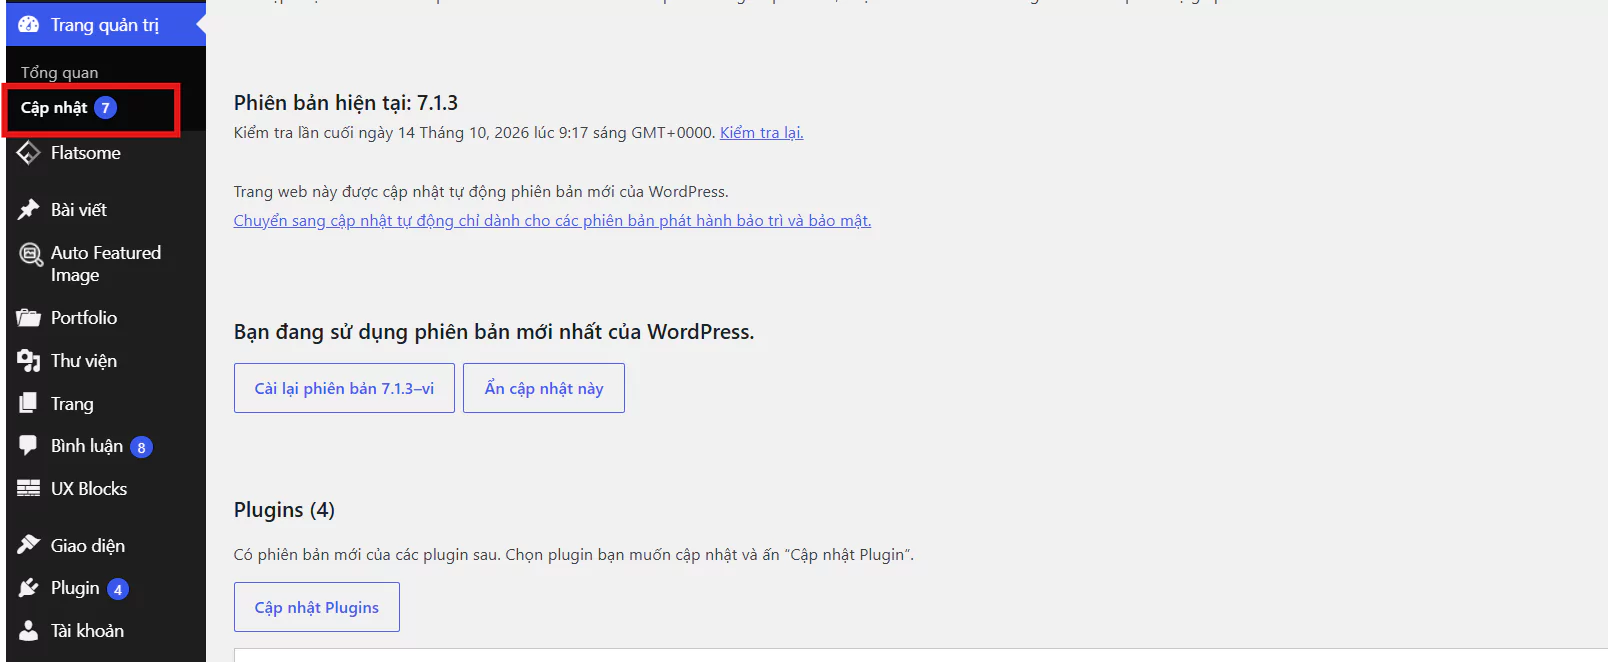The width and height of the screenshot is (1608, 662).
Task: Click the pushpin icon beside Bài viết
Action: coord(29,210)
